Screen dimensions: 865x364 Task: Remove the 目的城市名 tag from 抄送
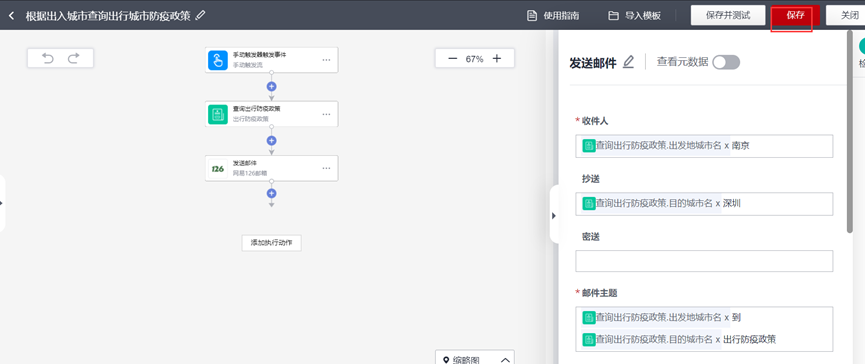click(718, 204)
